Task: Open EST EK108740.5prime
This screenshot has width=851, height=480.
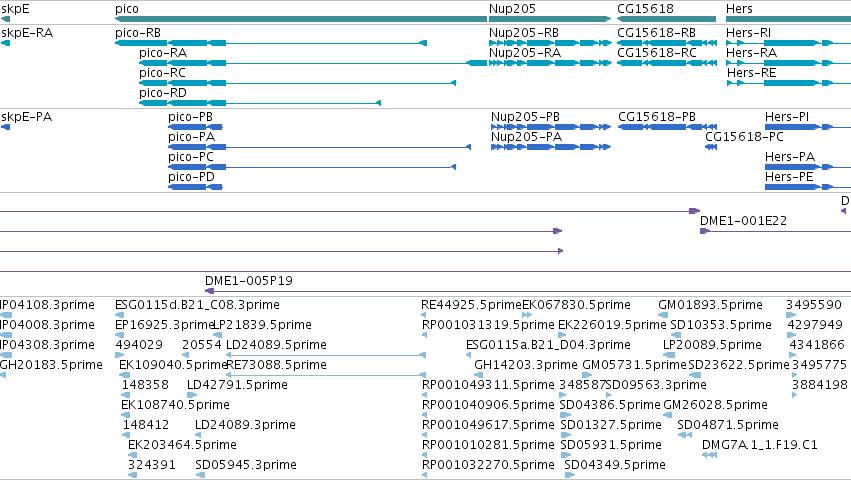Action: point(175,406)
